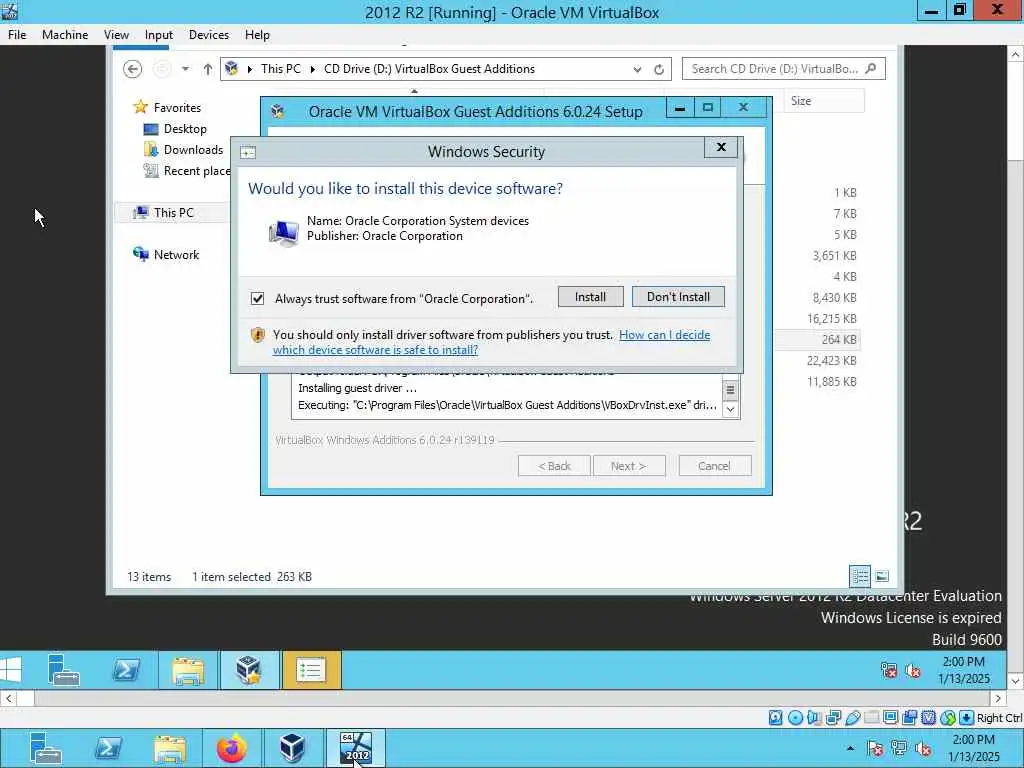Click the guest Start button
Viewport: 1024px width, 768px height.
[x=11, y=669]
